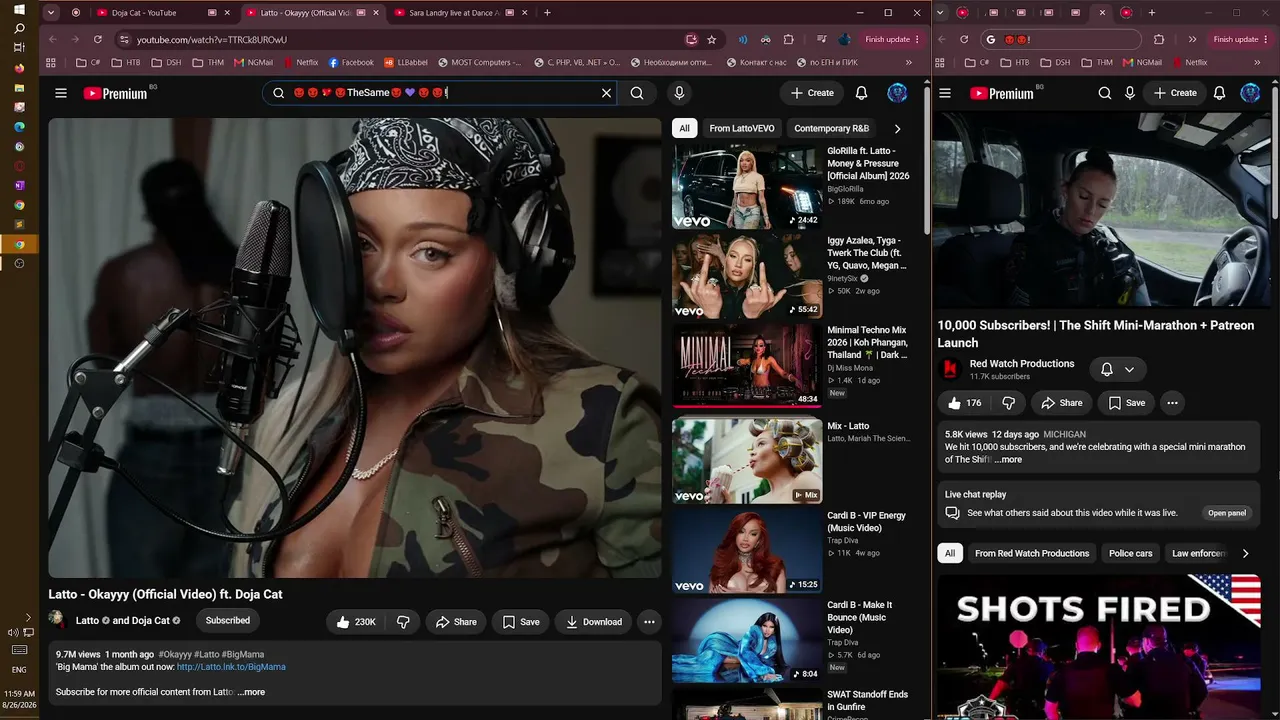The width and height of the screenshot is (1280, 720).
Task: Open notifications bell in left window
Action: pos(861,93)
